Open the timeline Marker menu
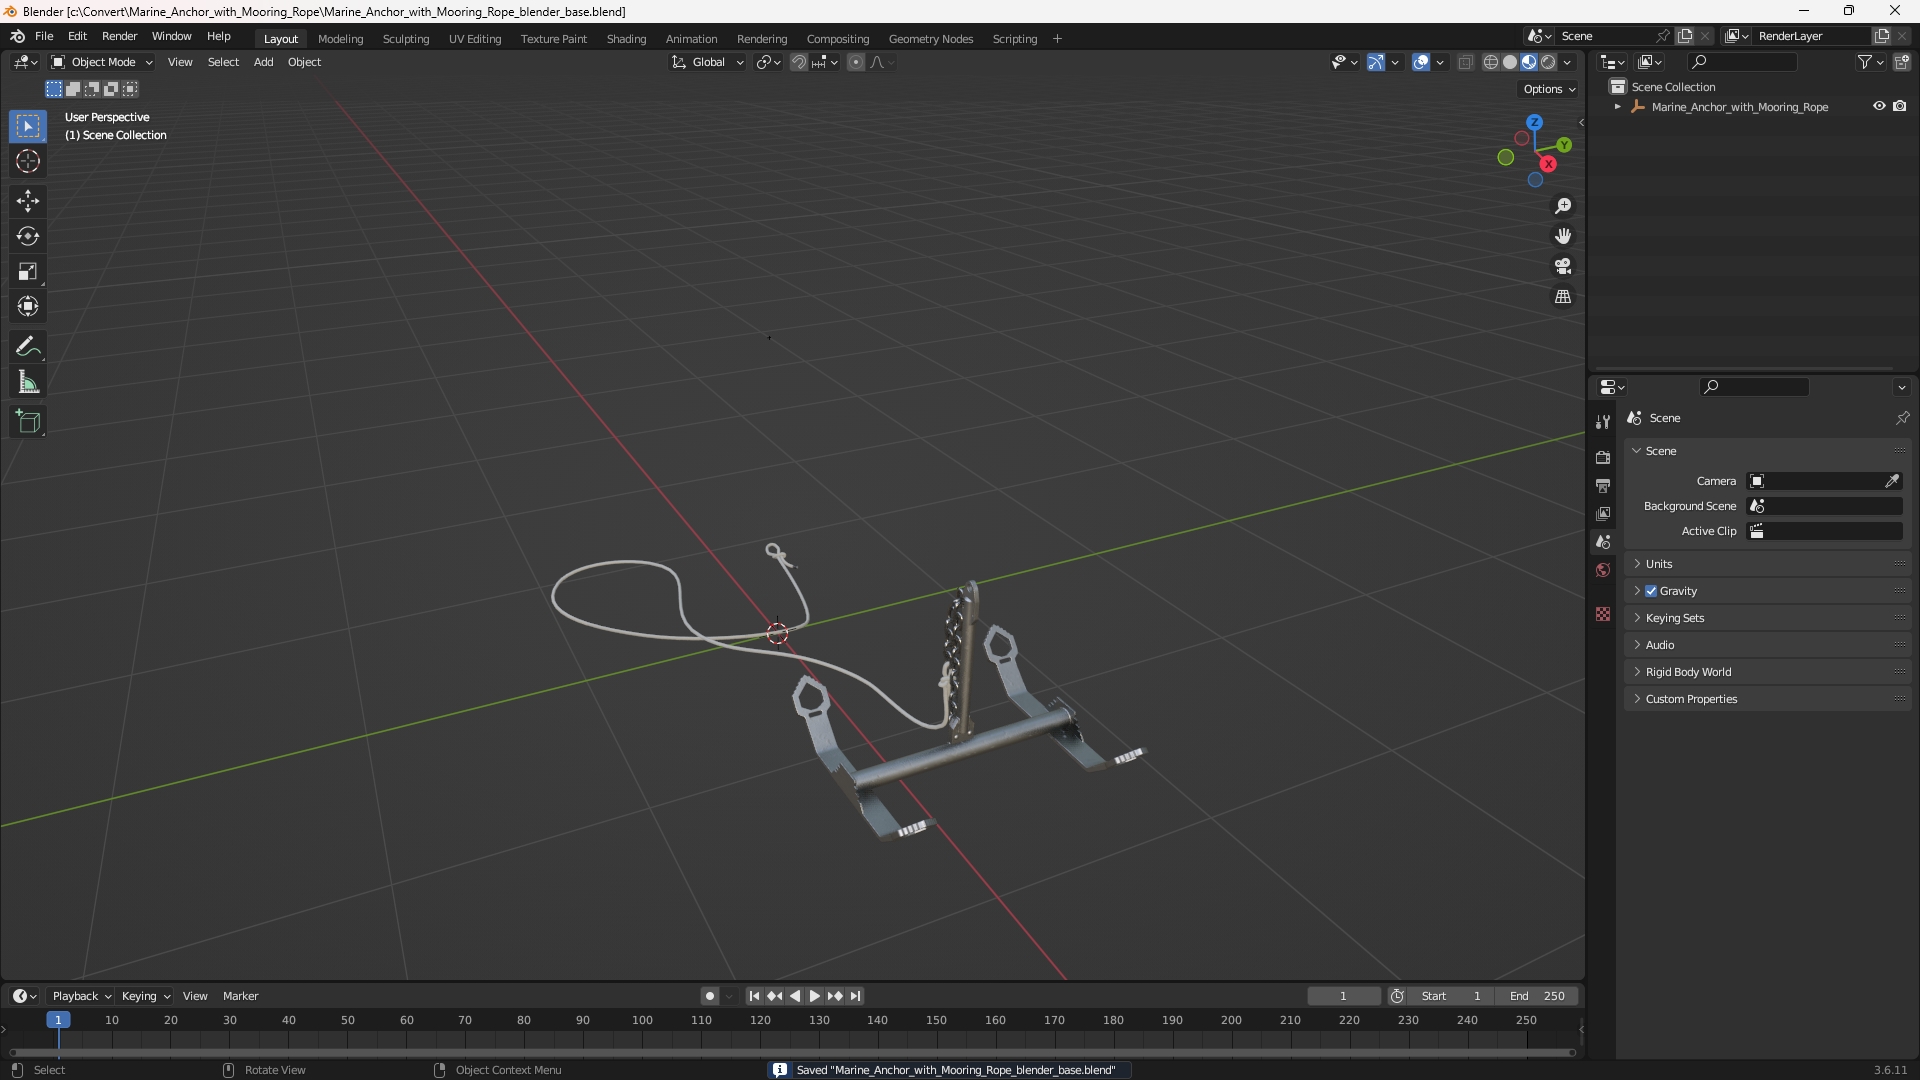 click(240, 996)
